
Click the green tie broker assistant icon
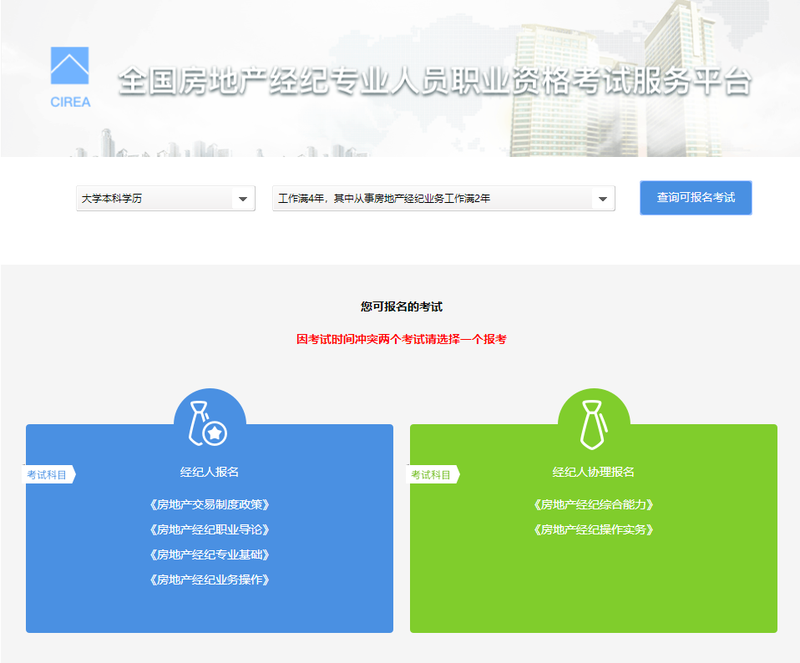tap(593, 424)
